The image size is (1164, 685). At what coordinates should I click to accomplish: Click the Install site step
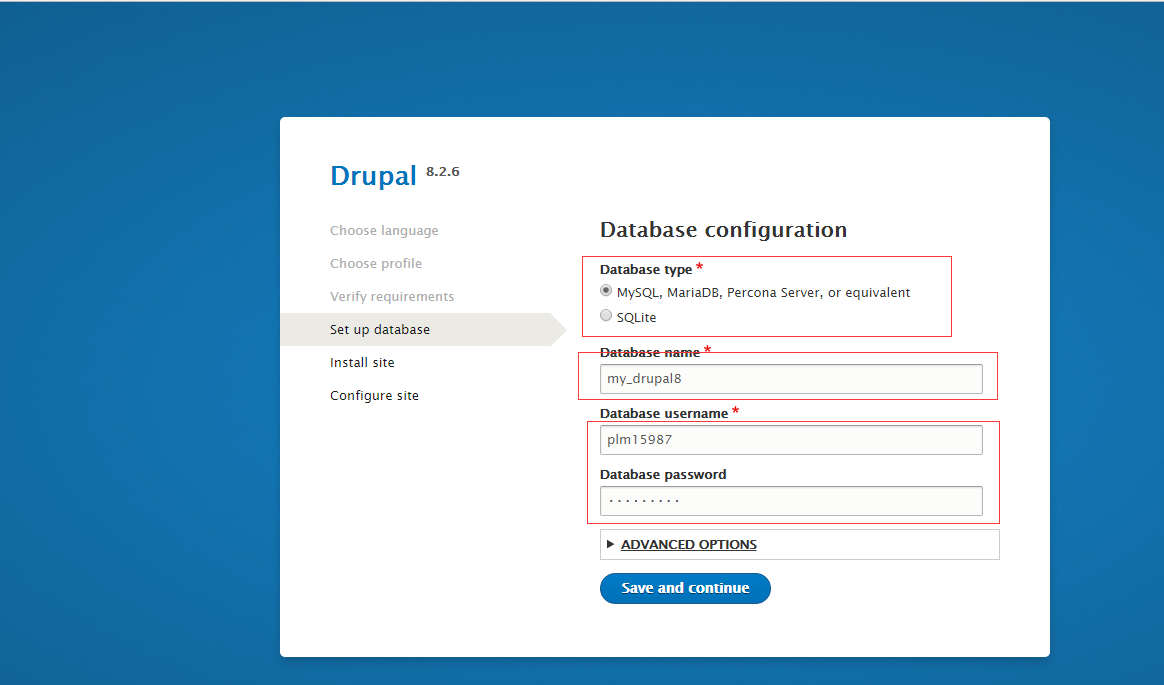pyautogui.click(x=362, y=362)
